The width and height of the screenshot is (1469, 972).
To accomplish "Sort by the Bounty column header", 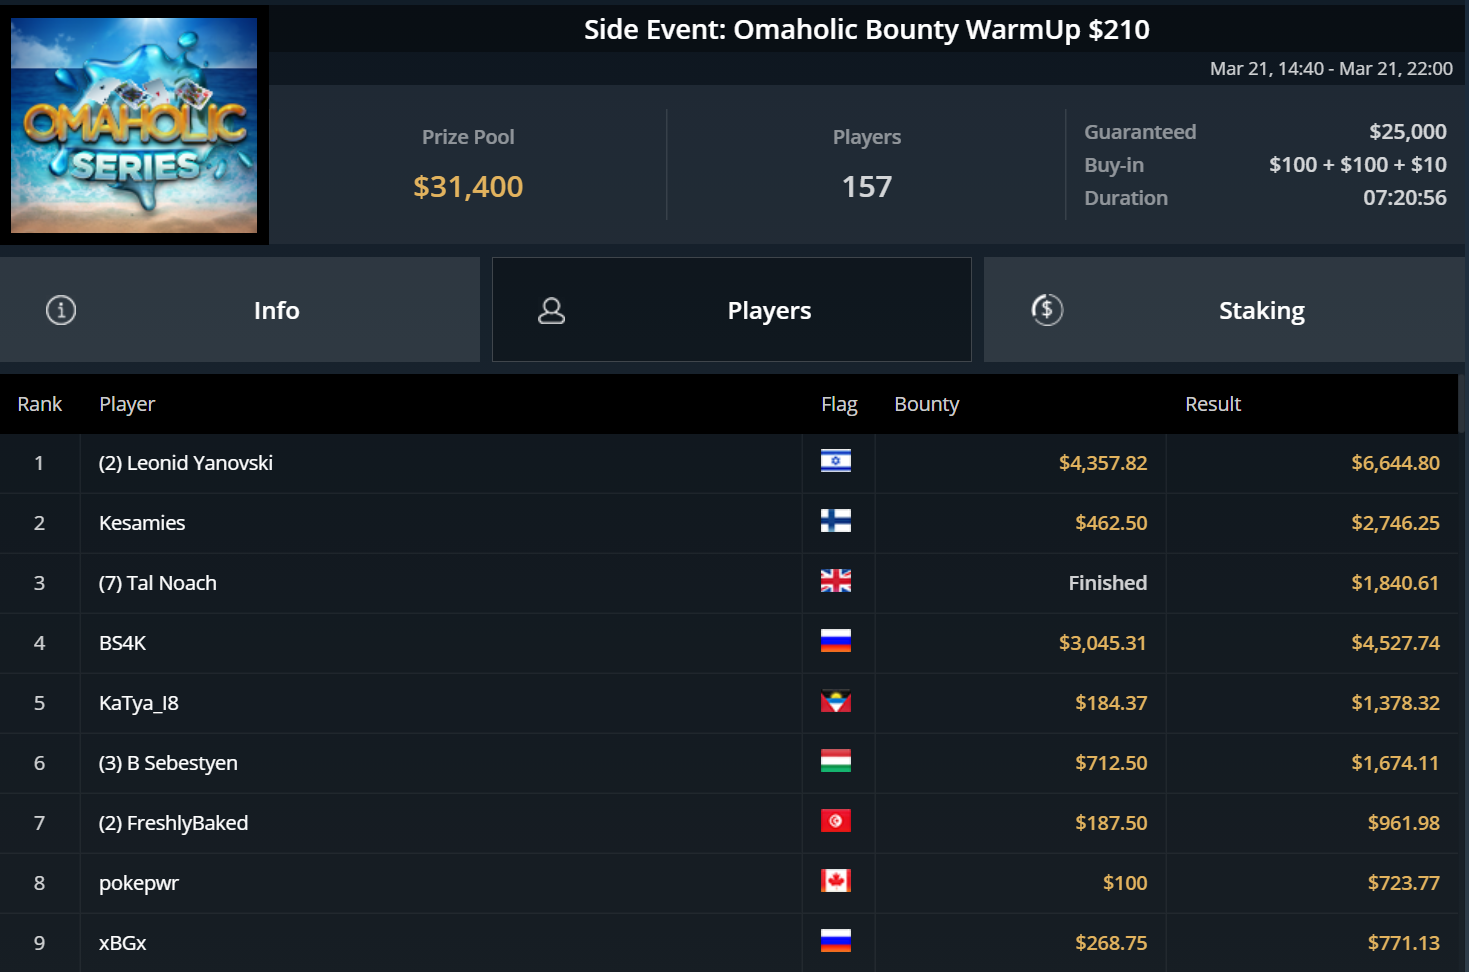I will pyautogui.click(x=926, y=404).
